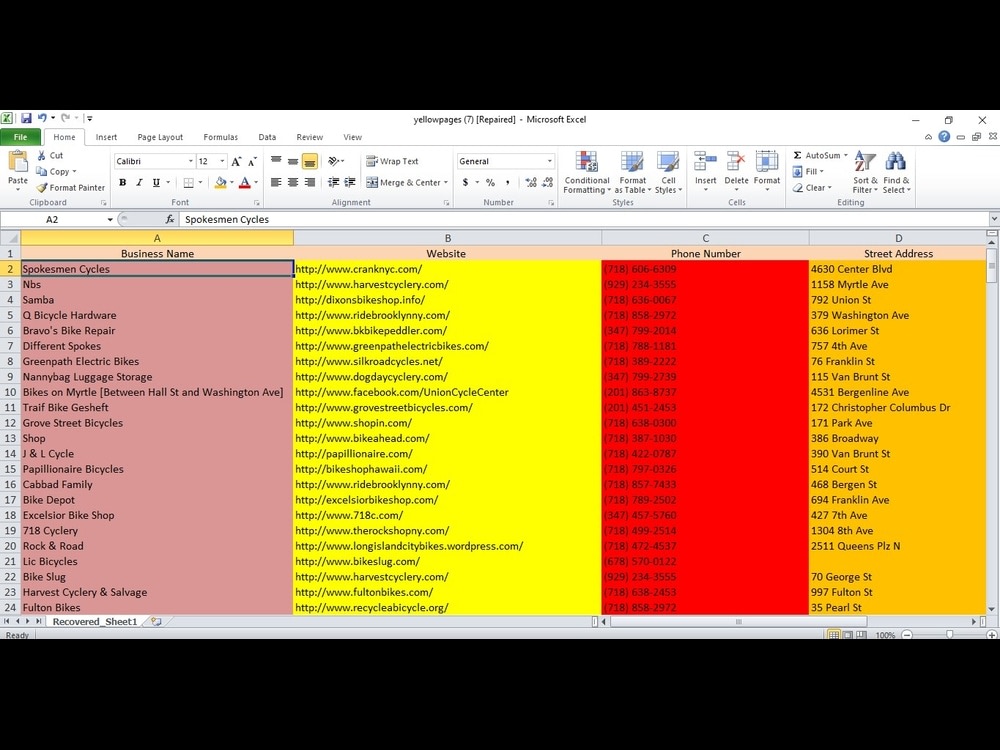Click Delete cells button
This screenshot has width=1000, height=750.
(737, 171)
